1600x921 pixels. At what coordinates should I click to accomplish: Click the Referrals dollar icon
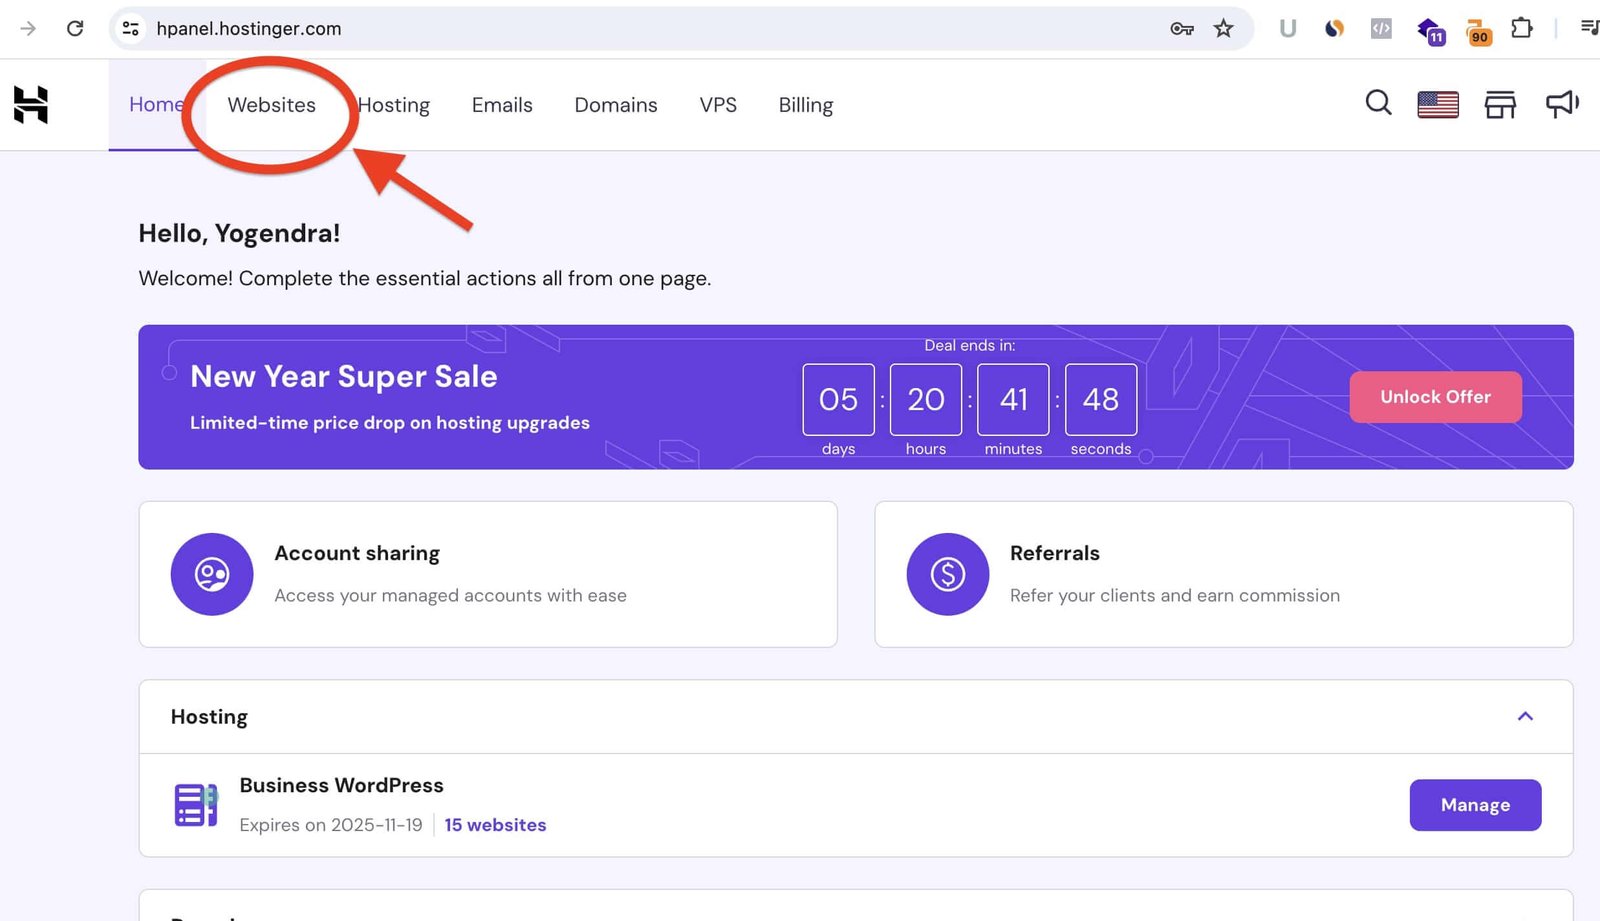(947, 574)
